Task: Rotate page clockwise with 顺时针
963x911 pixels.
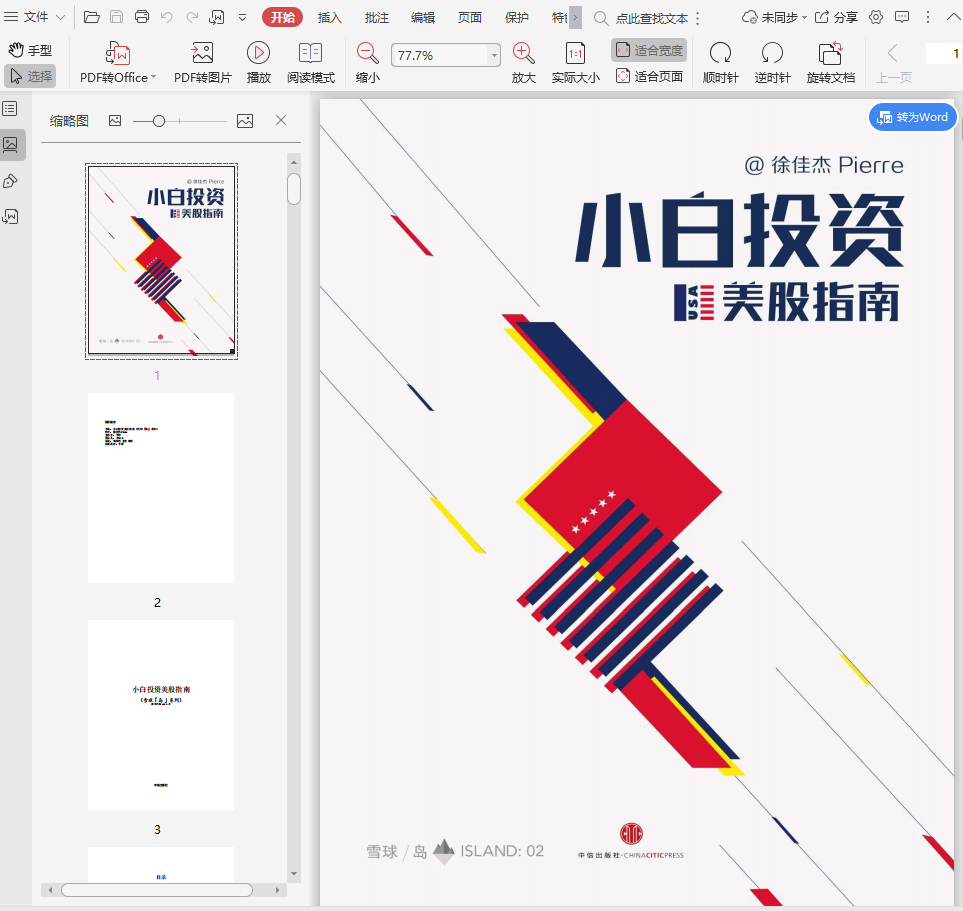Action: point(720,54)
